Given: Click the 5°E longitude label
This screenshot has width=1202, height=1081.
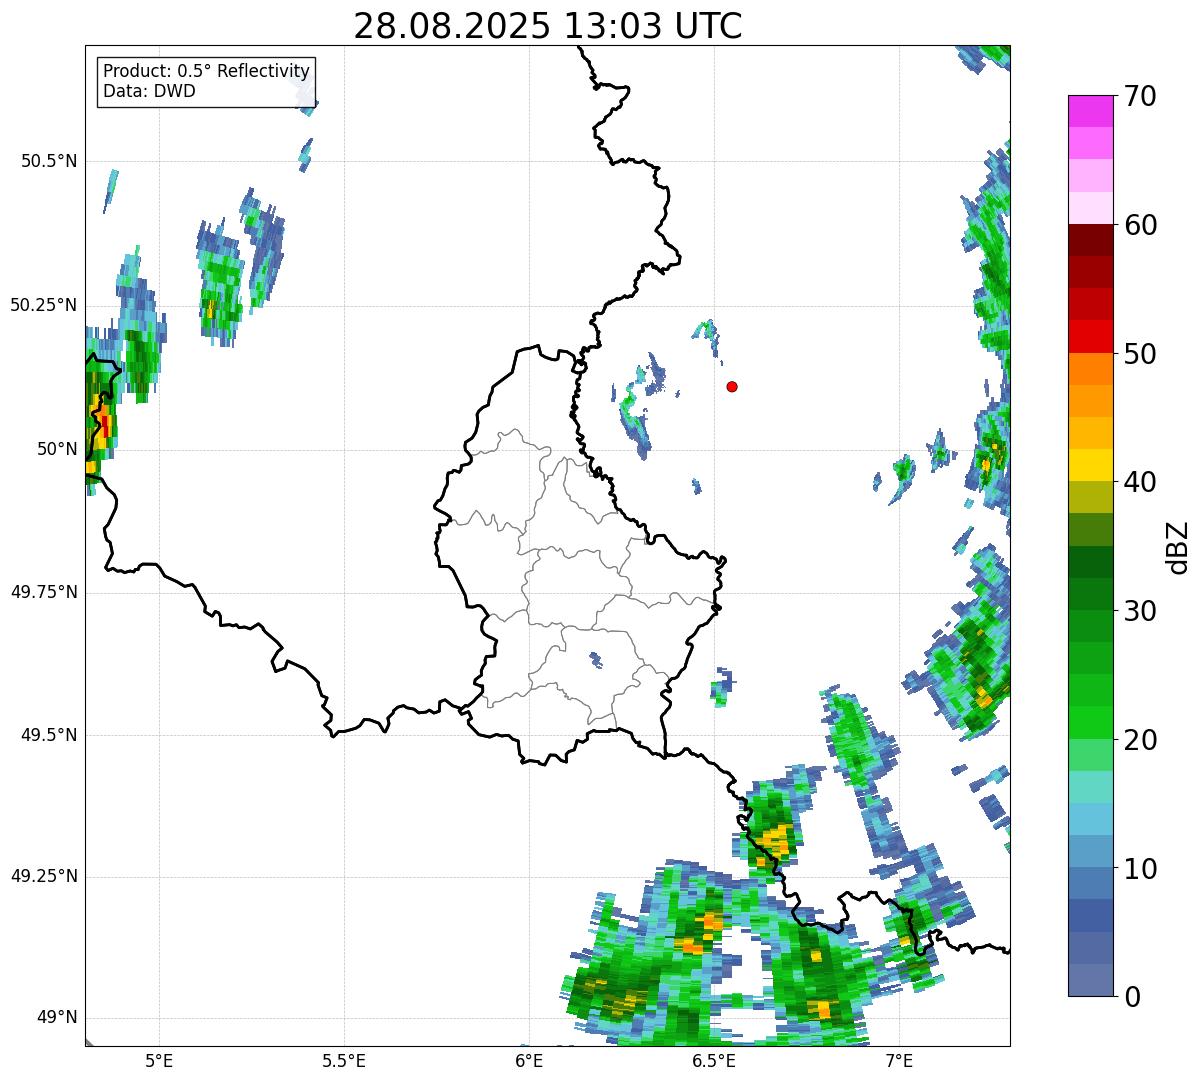Looking at the screenshot, I should 159,1060.
